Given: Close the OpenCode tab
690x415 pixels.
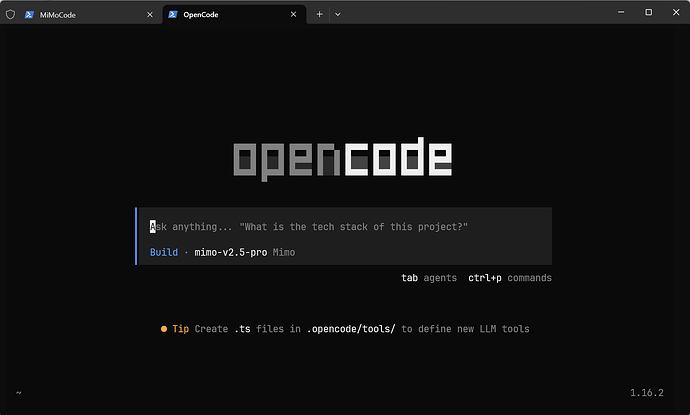Looking at the screenshot, I should coord(294,15).
